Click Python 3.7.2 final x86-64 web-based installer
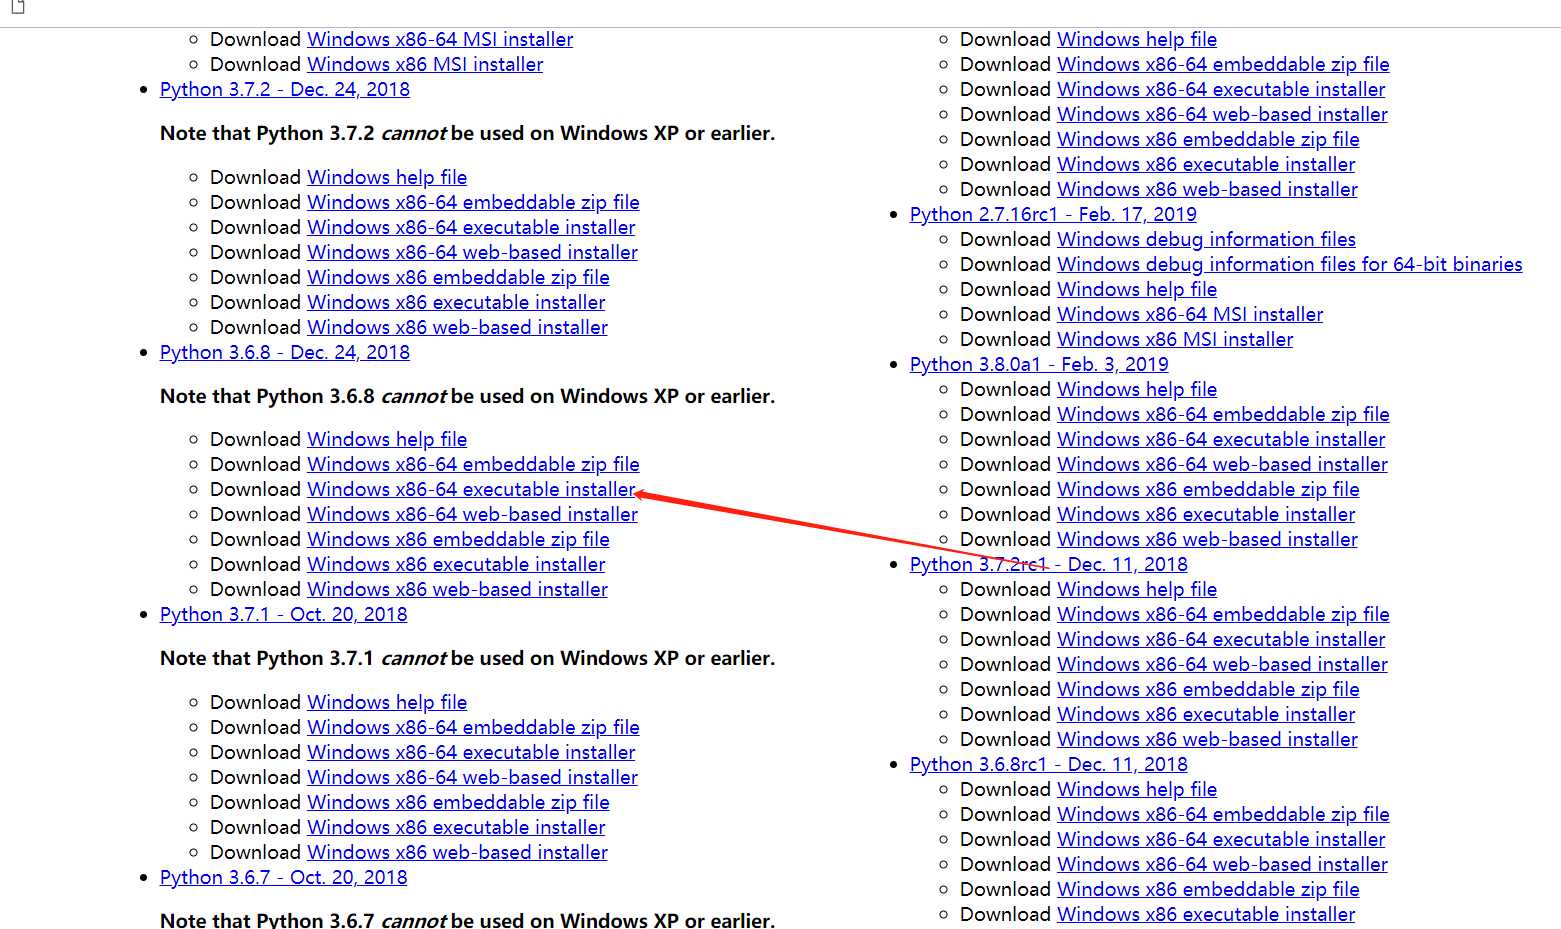 472,252
